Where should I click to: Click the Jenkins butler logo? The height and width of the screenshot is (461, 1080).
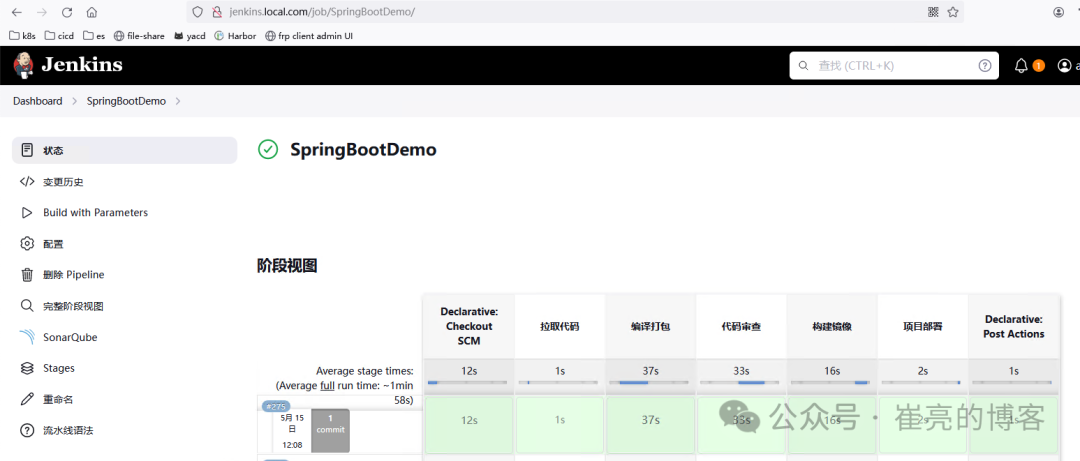click(23, 65)
